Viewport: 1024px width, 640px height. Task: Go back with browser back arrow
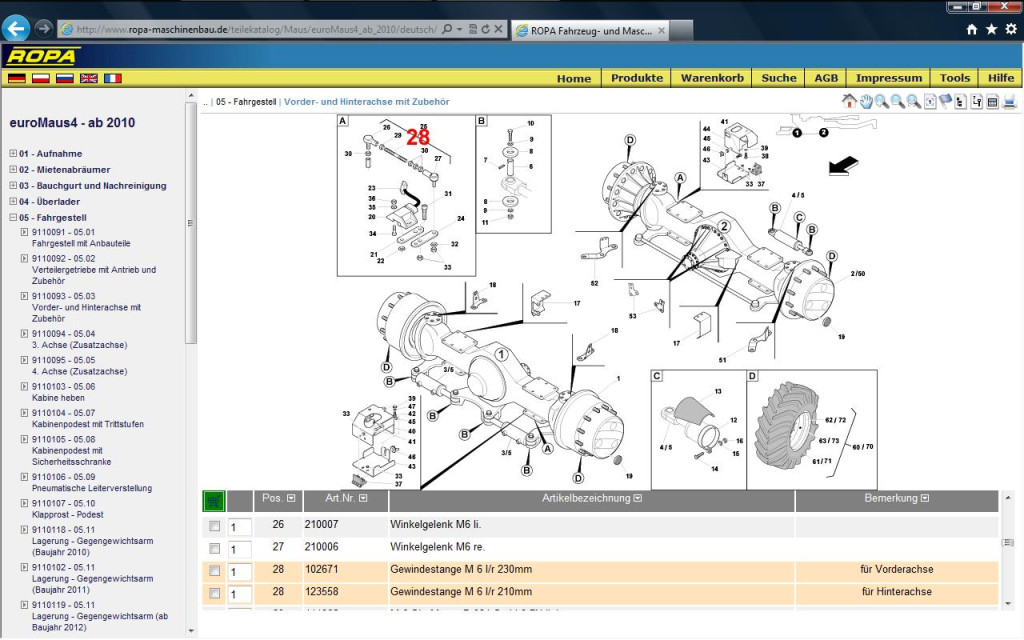[x=16, y=29]
